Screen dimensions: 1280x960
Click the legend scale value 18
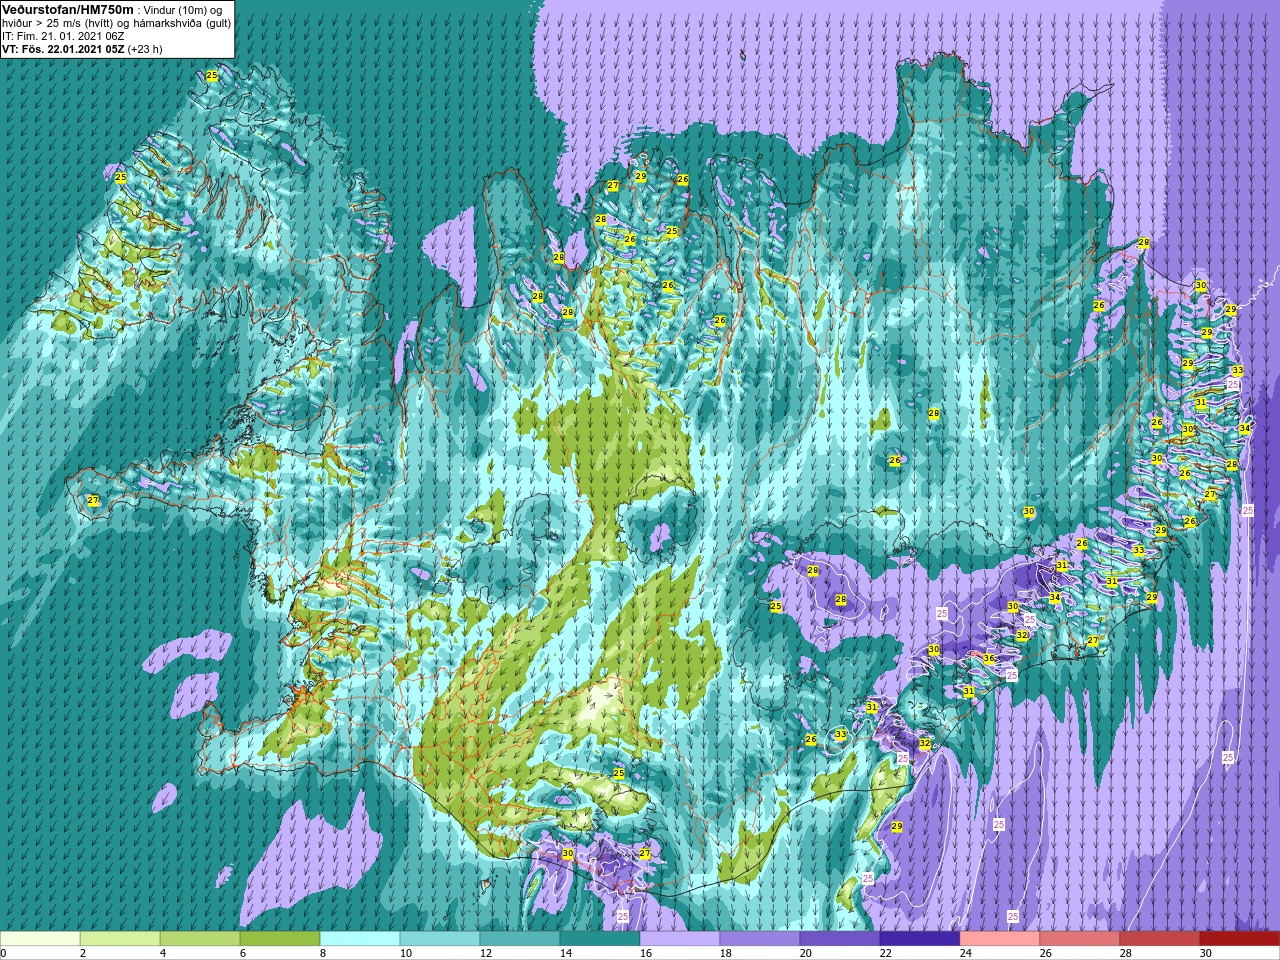click(x=726, y=953)
